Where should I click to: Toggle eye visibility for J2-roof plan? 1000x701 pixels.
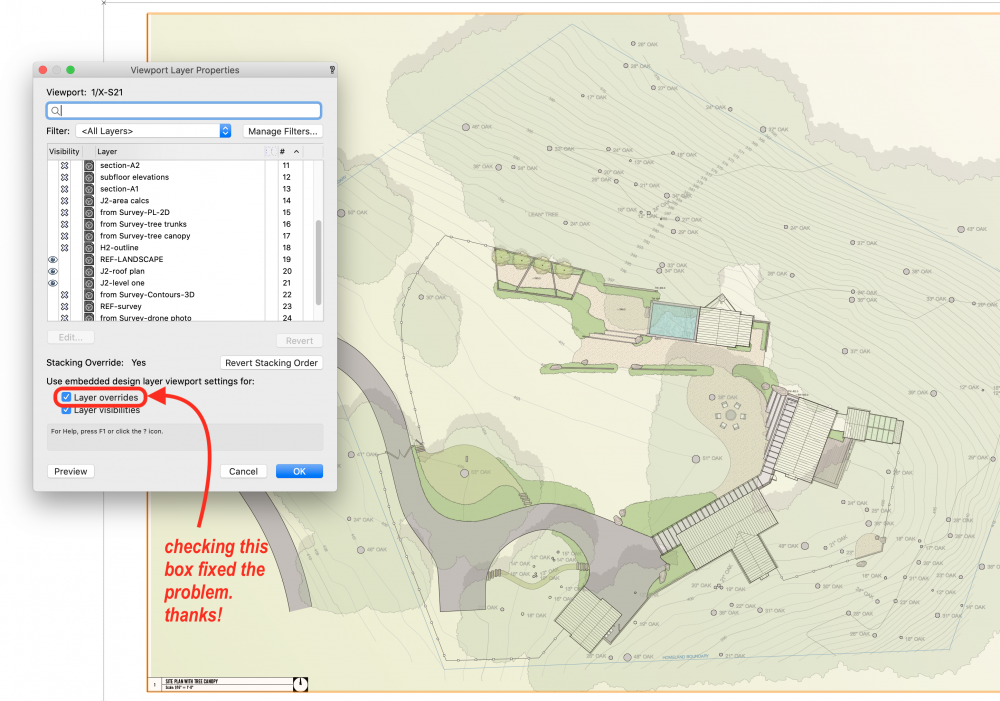tap(53, 271)
